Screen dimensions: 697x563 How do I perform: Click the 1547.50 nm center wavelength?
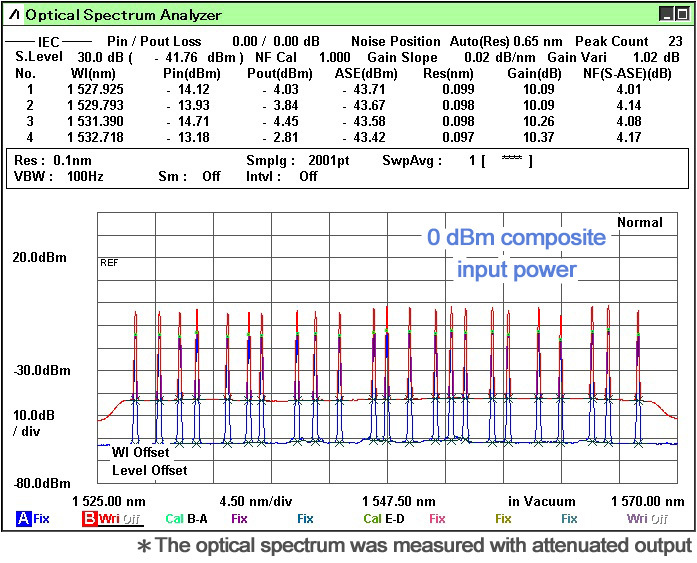tap(398, 501)
